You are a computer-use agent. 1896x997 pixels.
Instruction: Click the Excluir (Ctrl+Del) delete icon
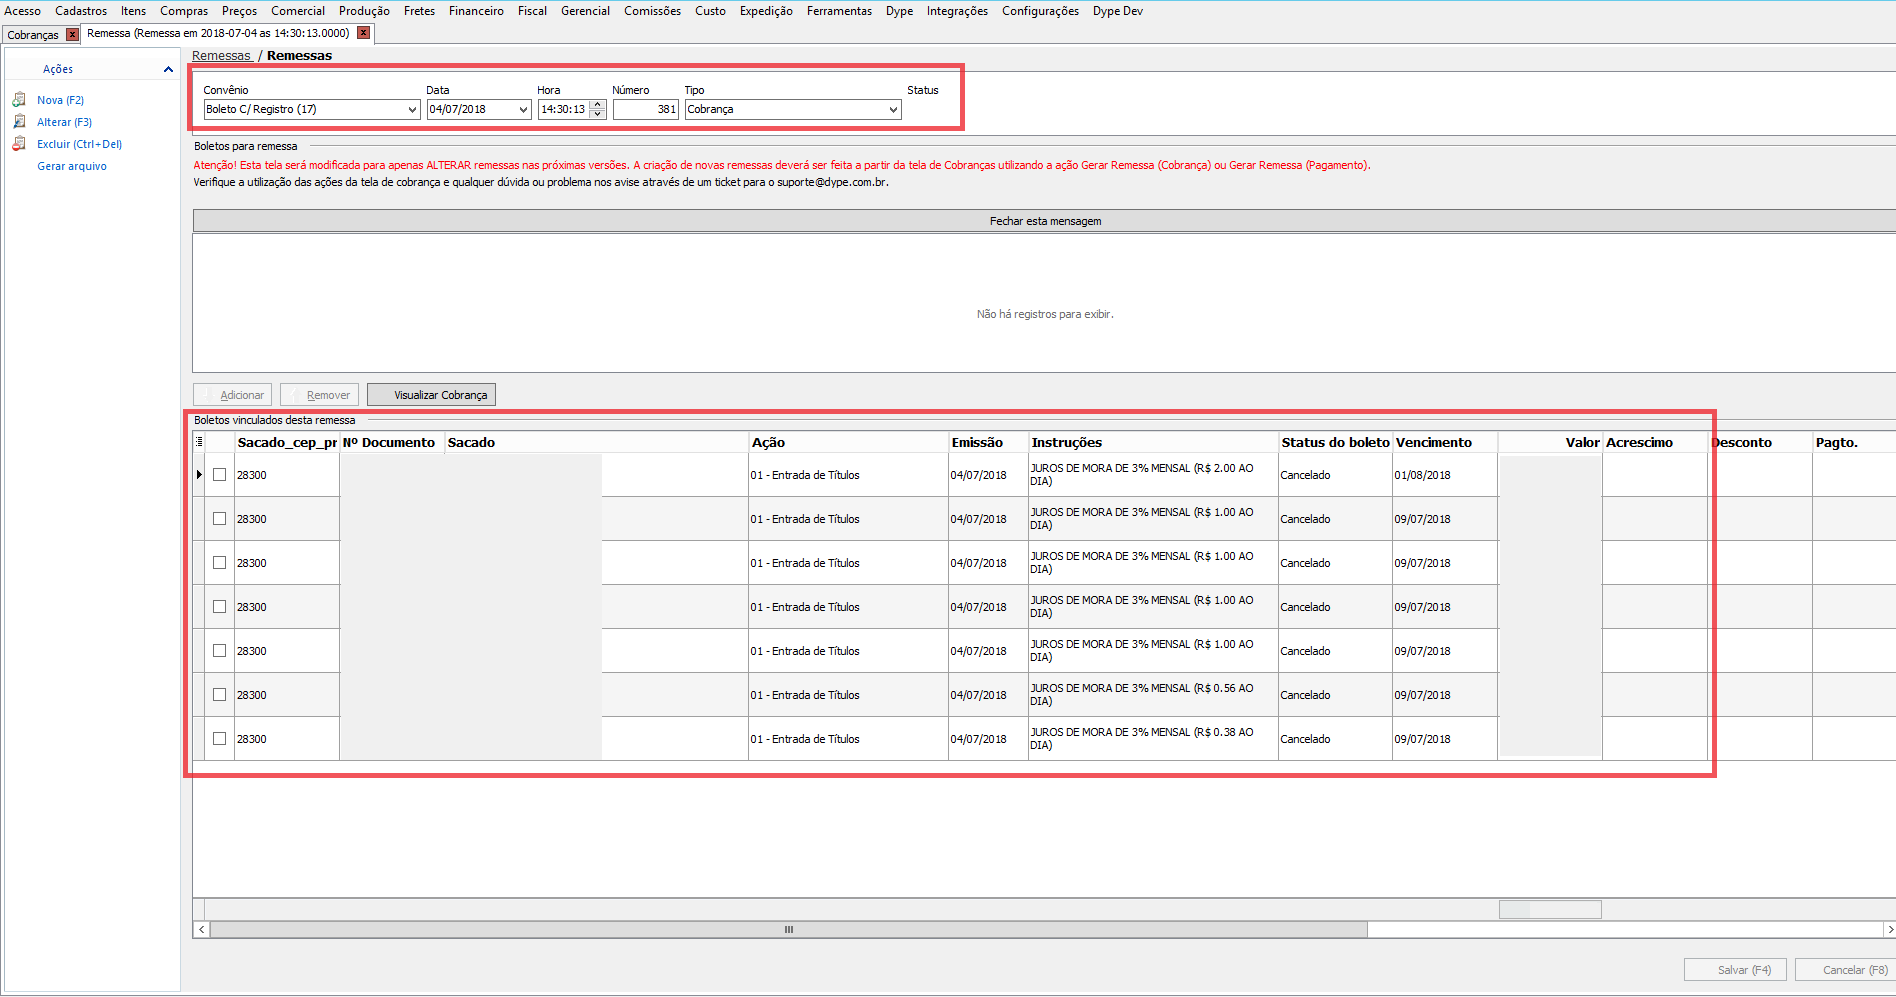[x=19, y=144]
